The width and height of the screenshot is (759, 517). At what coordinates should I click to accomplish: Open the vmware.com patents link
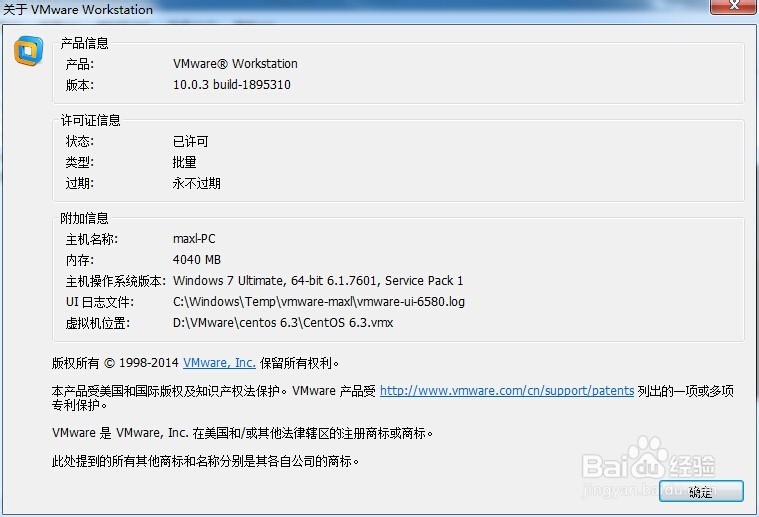click(x=507, y=391)
